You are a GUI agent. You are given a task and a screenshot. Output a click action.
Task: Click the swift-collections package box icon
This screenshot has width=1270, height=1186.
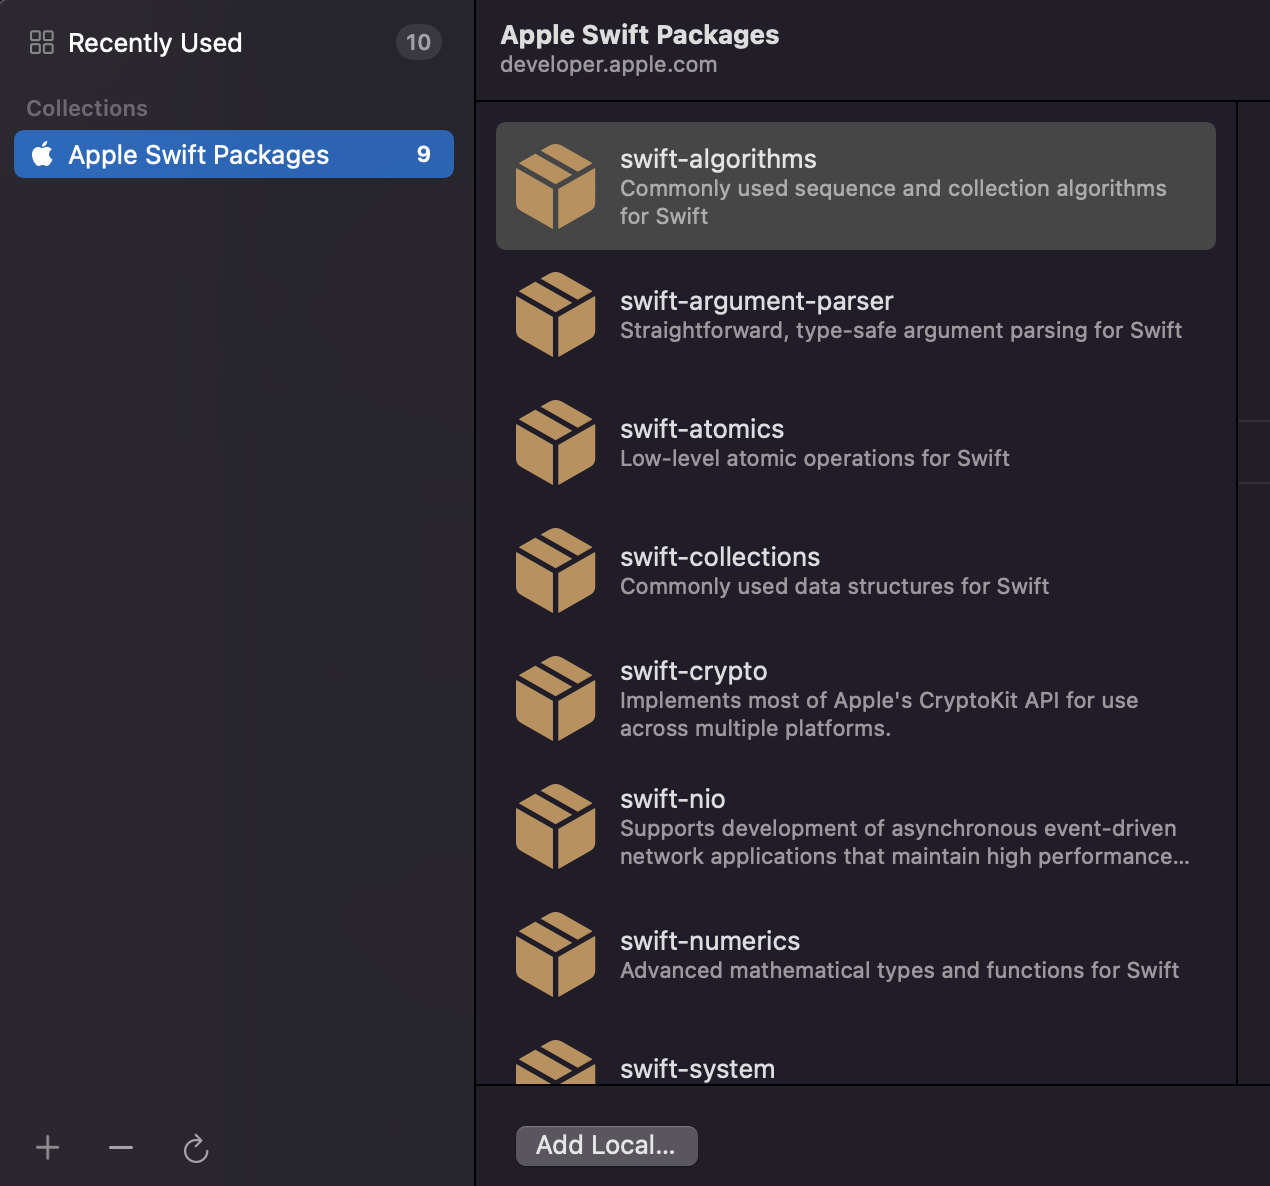(556, 570)
